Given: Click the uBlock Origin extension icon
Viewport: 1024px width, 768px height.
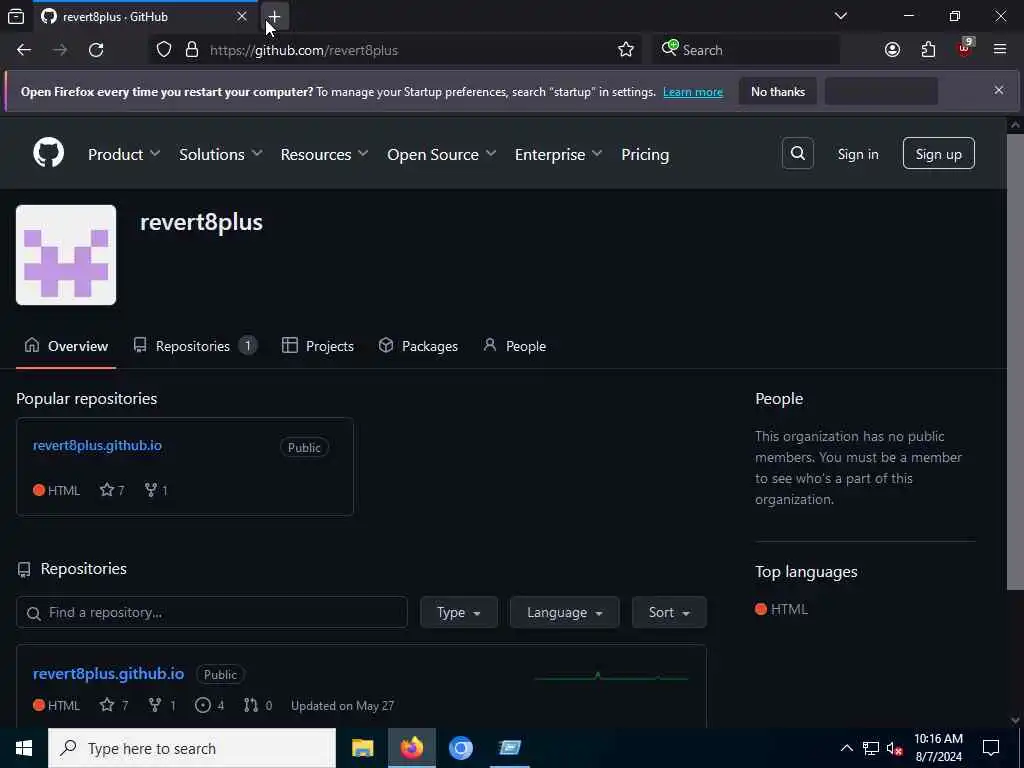Looking at the screenshot, I should pos(964,49).
